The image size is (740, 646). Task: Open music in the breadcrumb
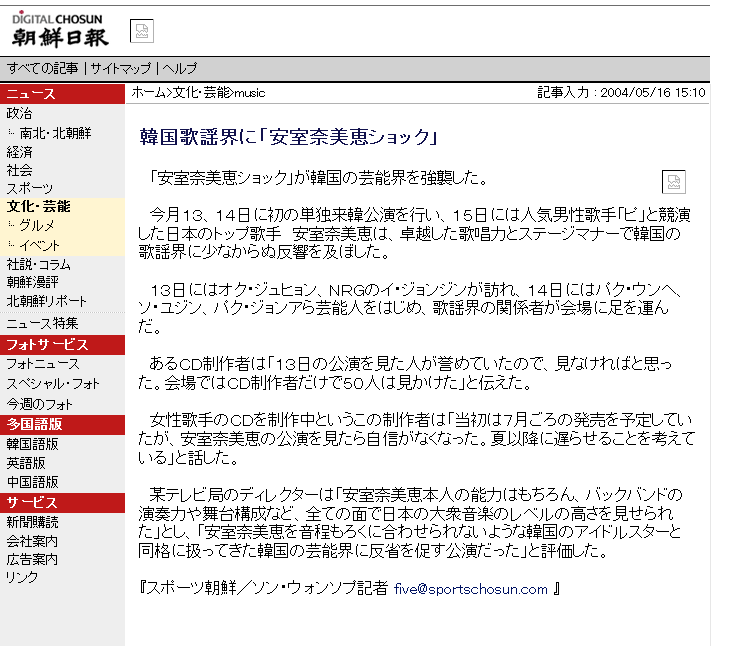[250, 93]
